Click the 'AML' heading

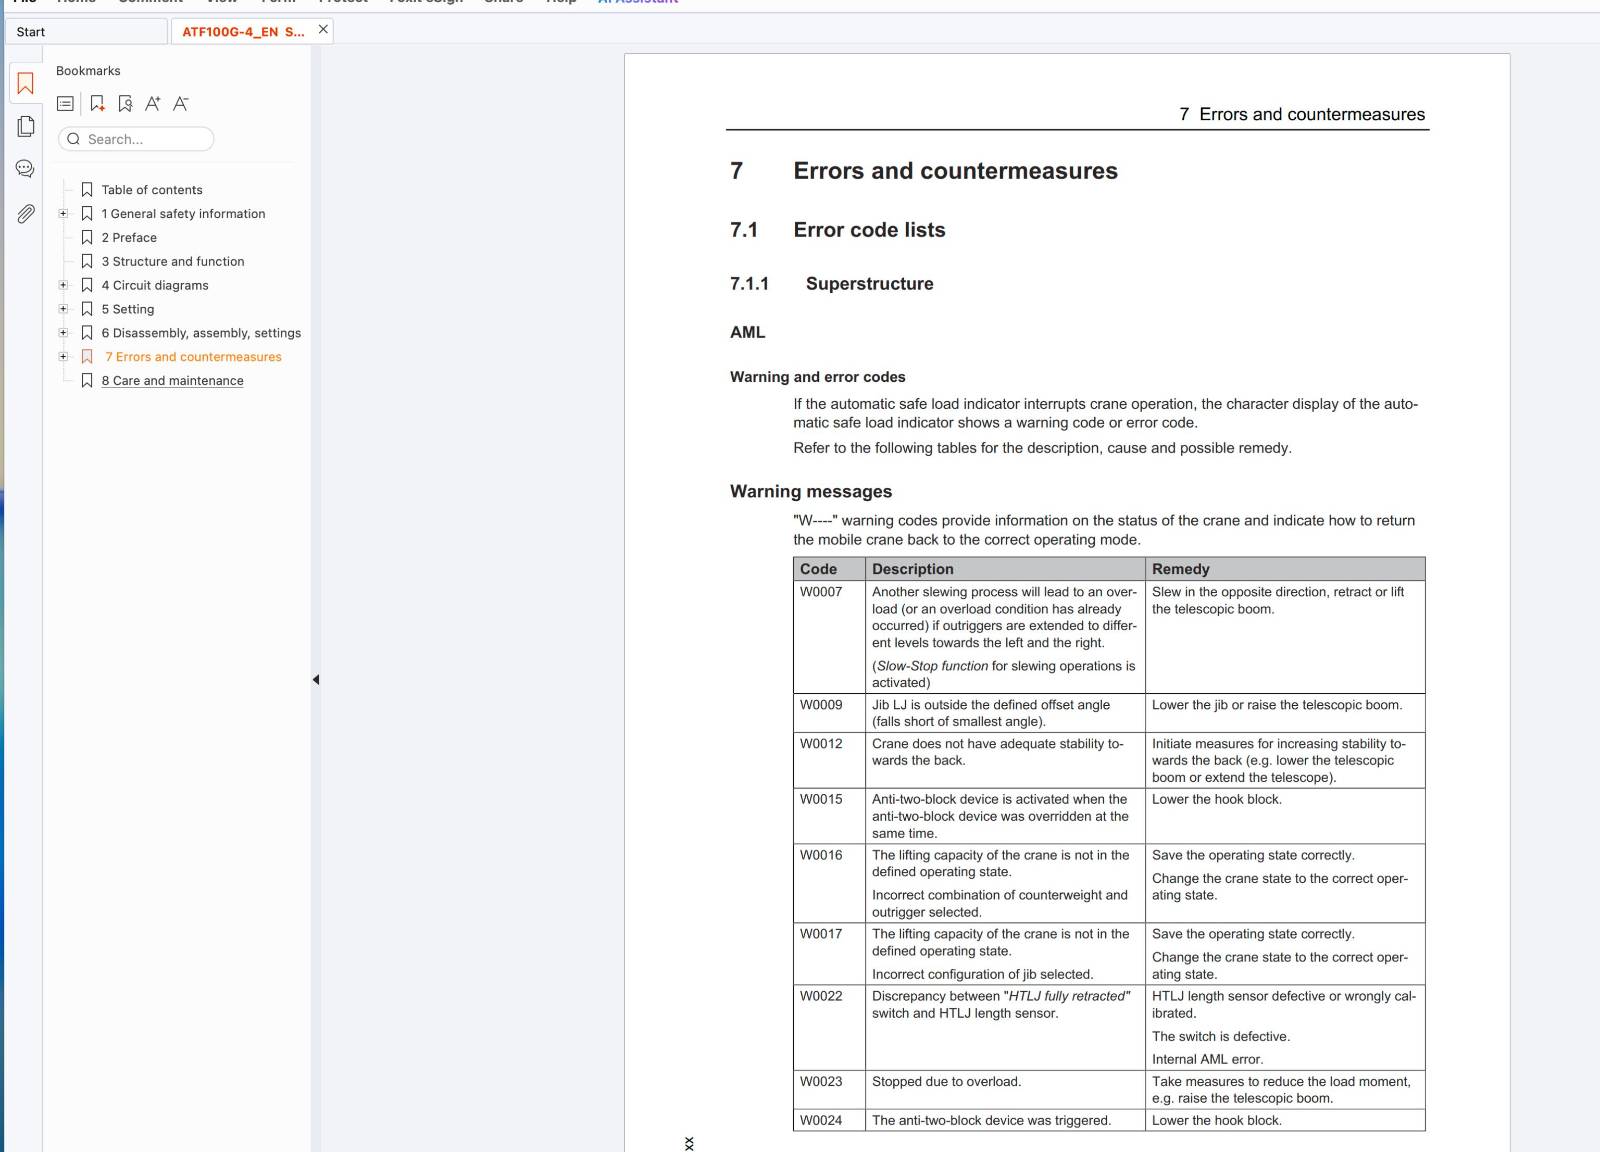[x=747, y=332]
